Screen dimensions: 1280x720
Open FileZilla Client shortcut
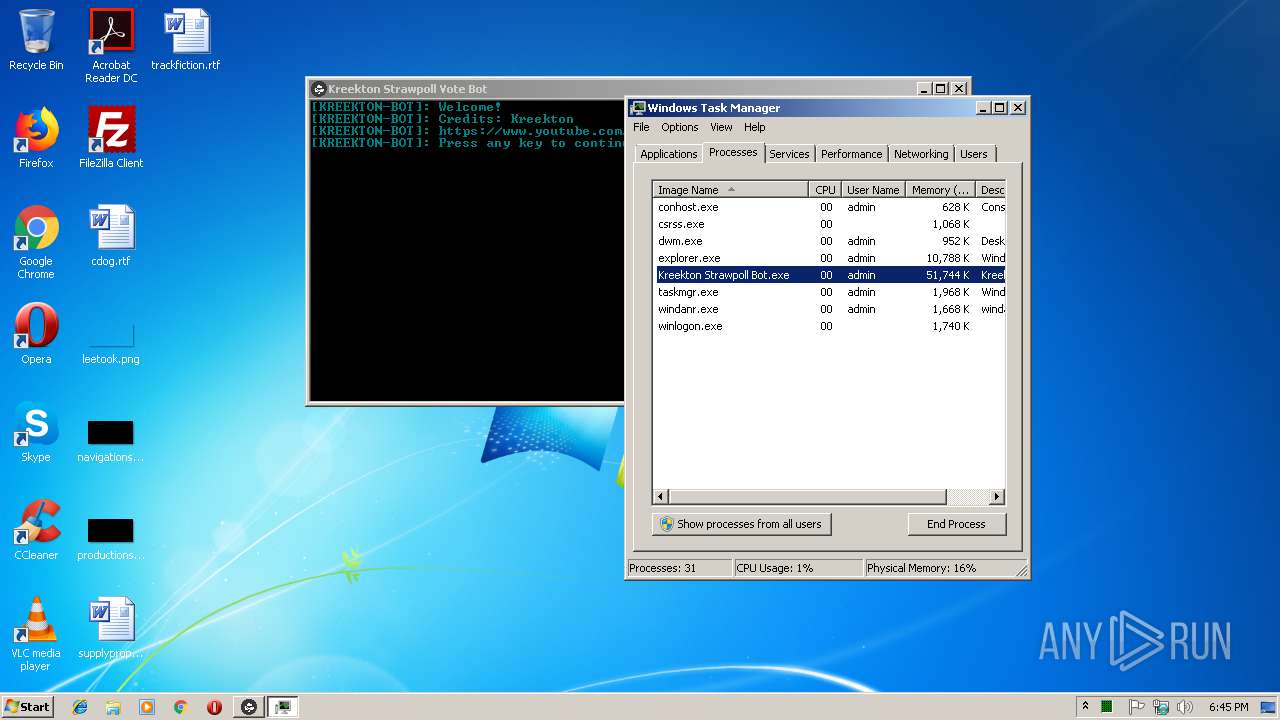[111, 138]
